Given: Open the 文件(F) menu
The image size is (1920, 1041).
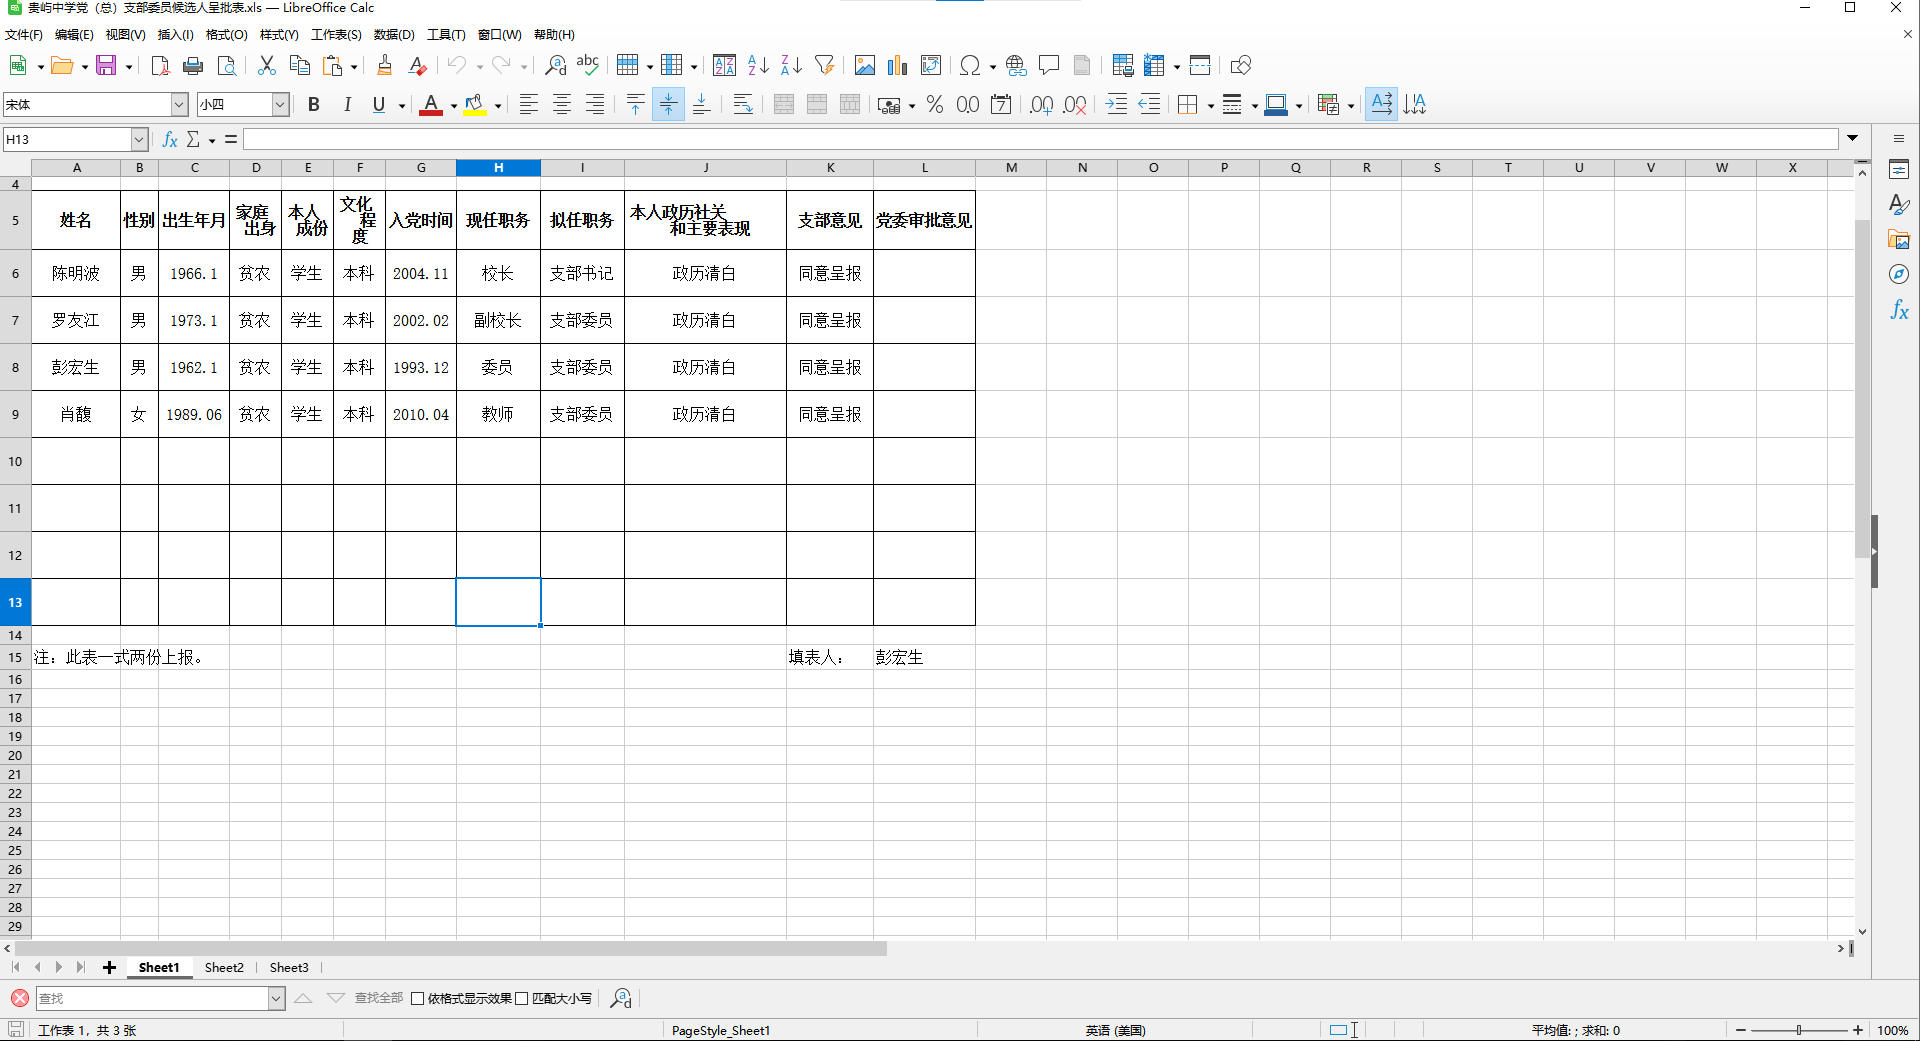Looking at the screenshot, I should (24, 35).
